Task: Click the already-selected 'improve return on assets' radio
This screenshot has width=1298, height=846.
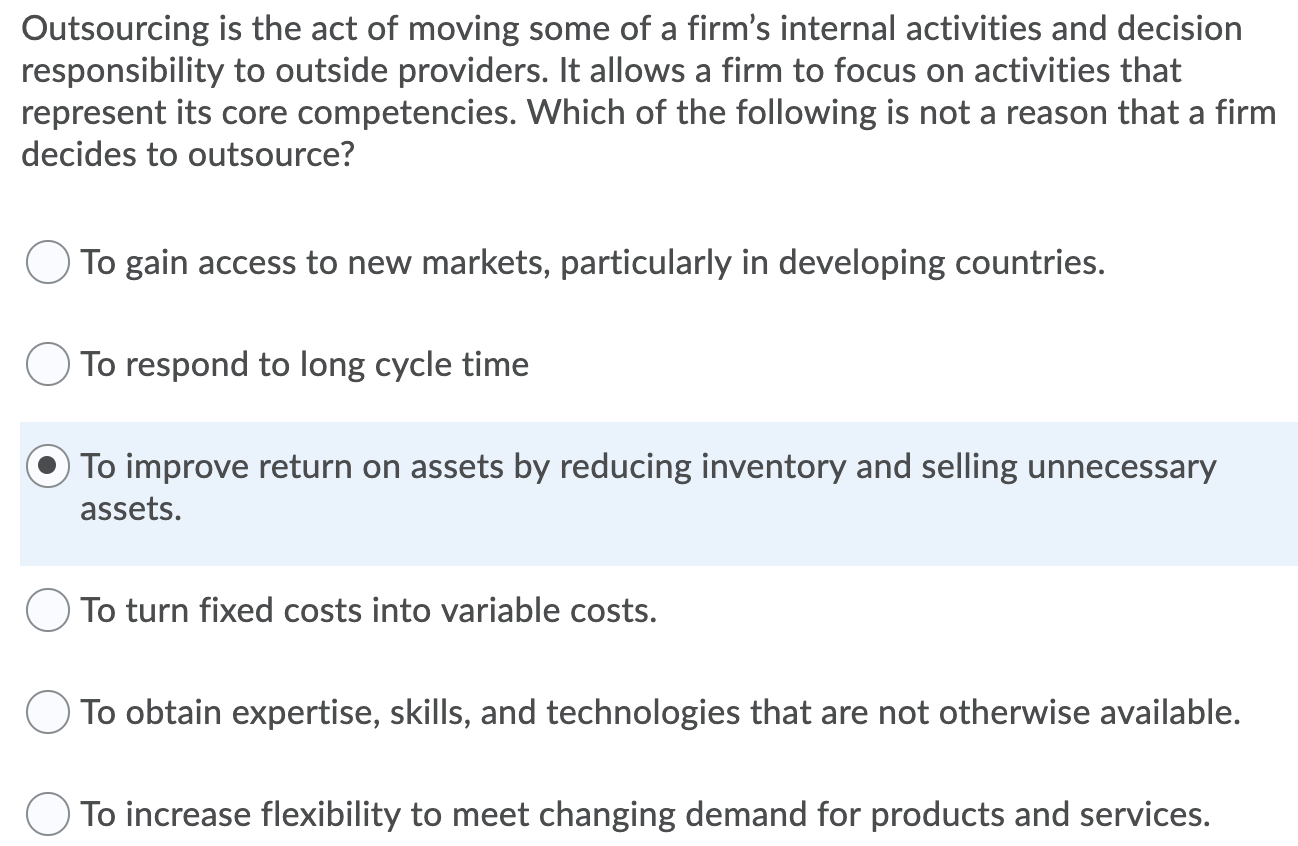Action: 47,465
